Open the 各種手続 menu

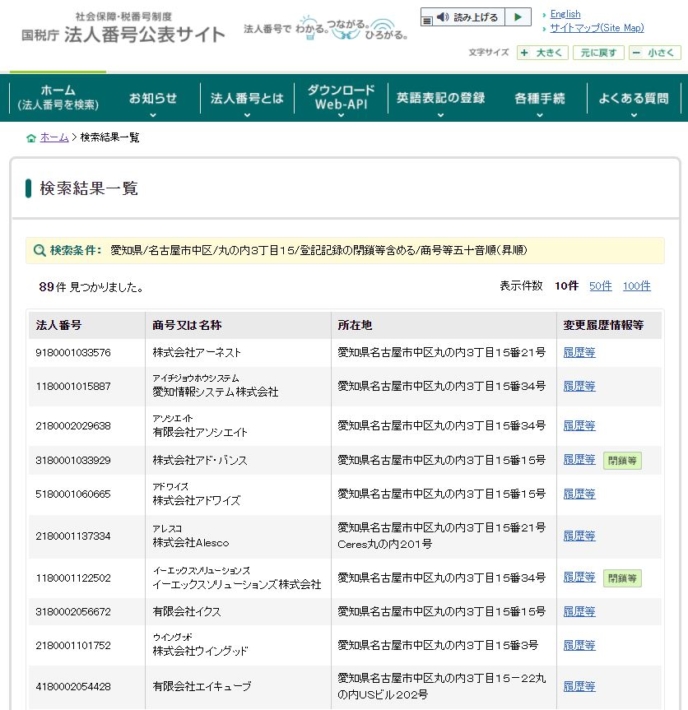tap(539, 98)
